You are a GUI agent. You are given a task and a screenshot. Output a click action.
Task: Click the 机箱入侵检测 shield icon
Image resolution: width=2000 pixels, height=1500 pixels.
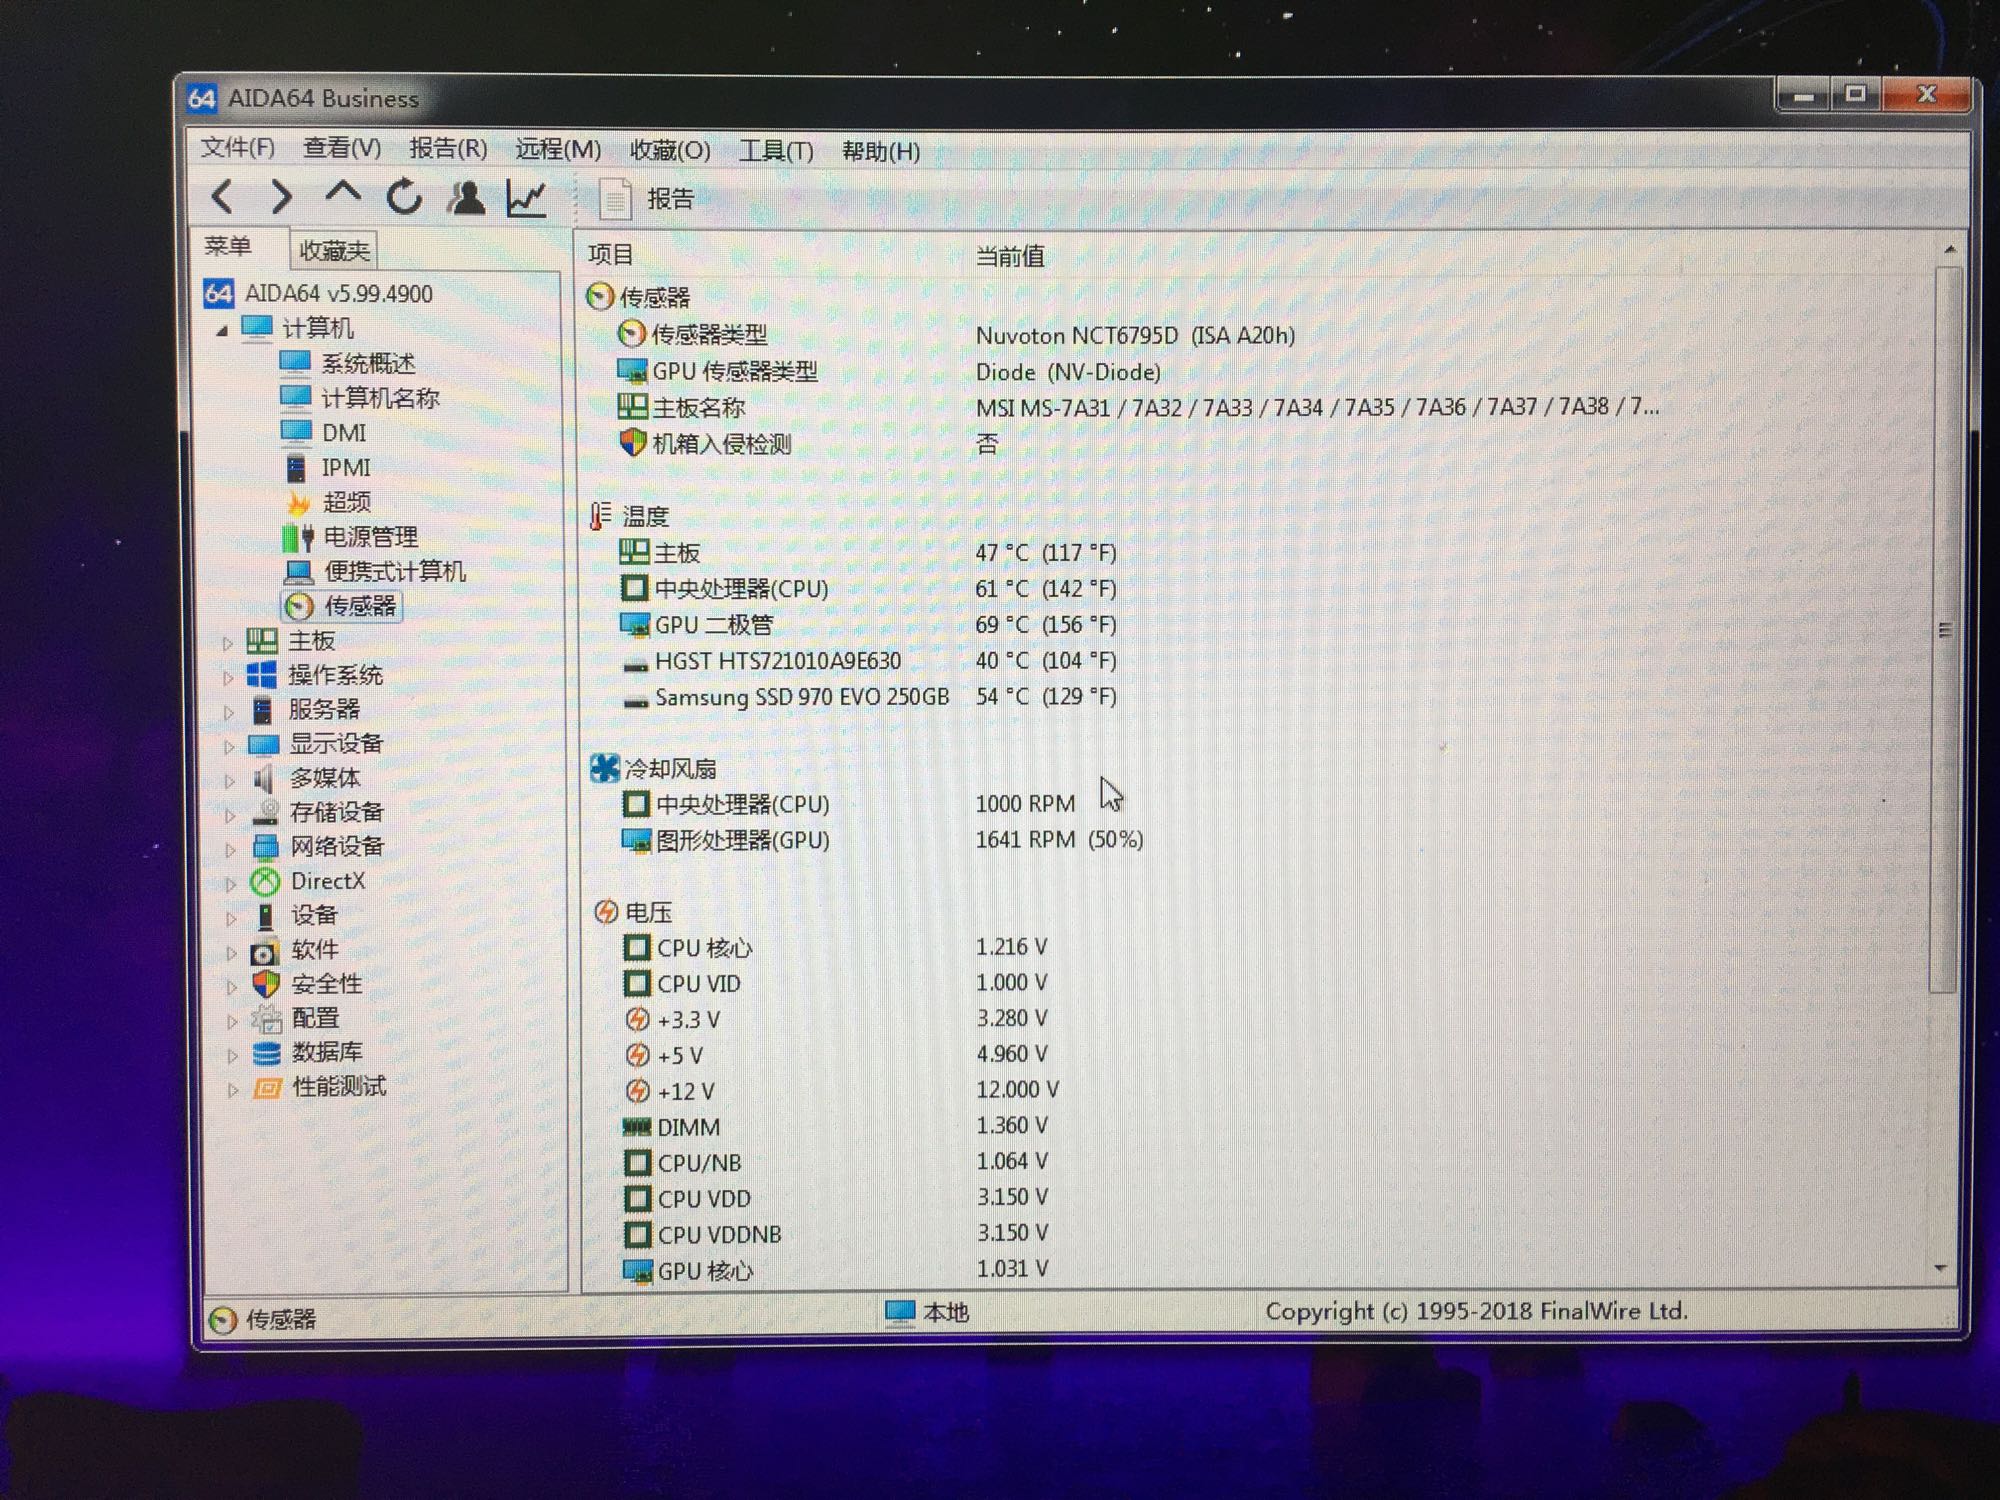[x=632, y=443]
